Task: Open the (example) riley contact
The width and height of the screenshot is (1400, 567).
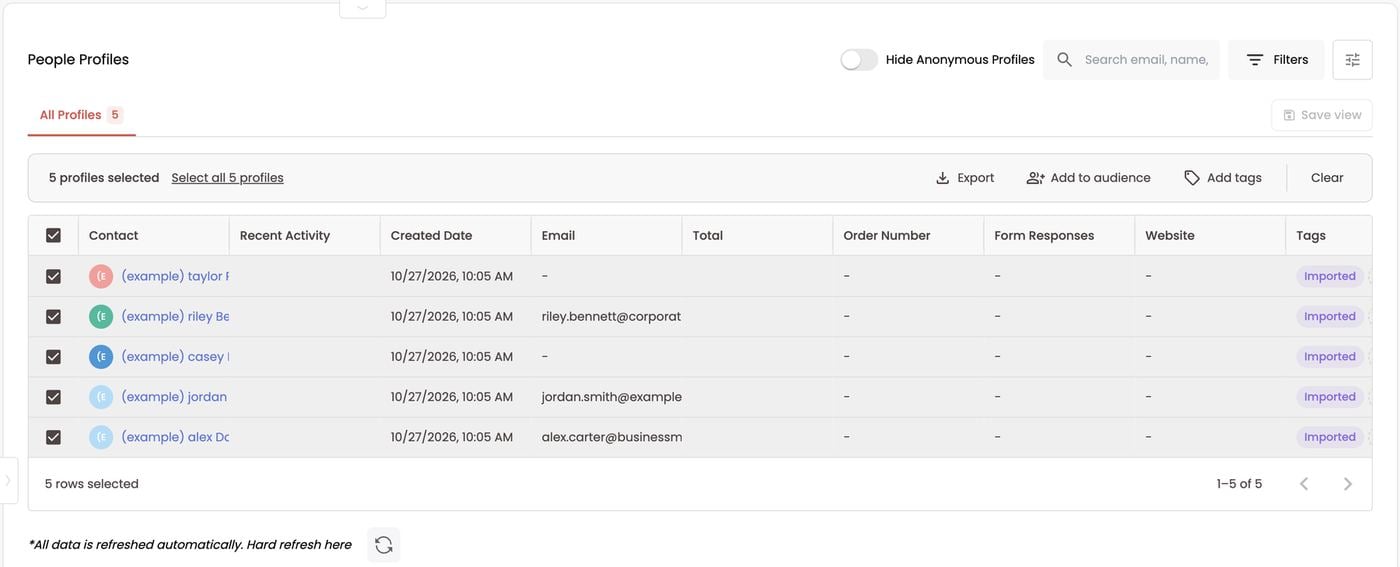Action: 175,316
